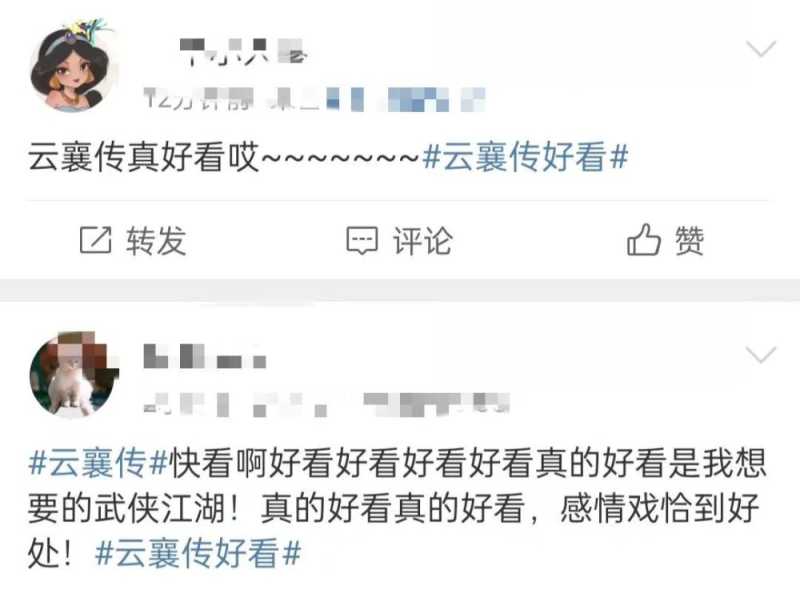Tap the comment speech bubble icon
Image resolution: width=800 pixels, height=590 pixels.
point(362,240)
